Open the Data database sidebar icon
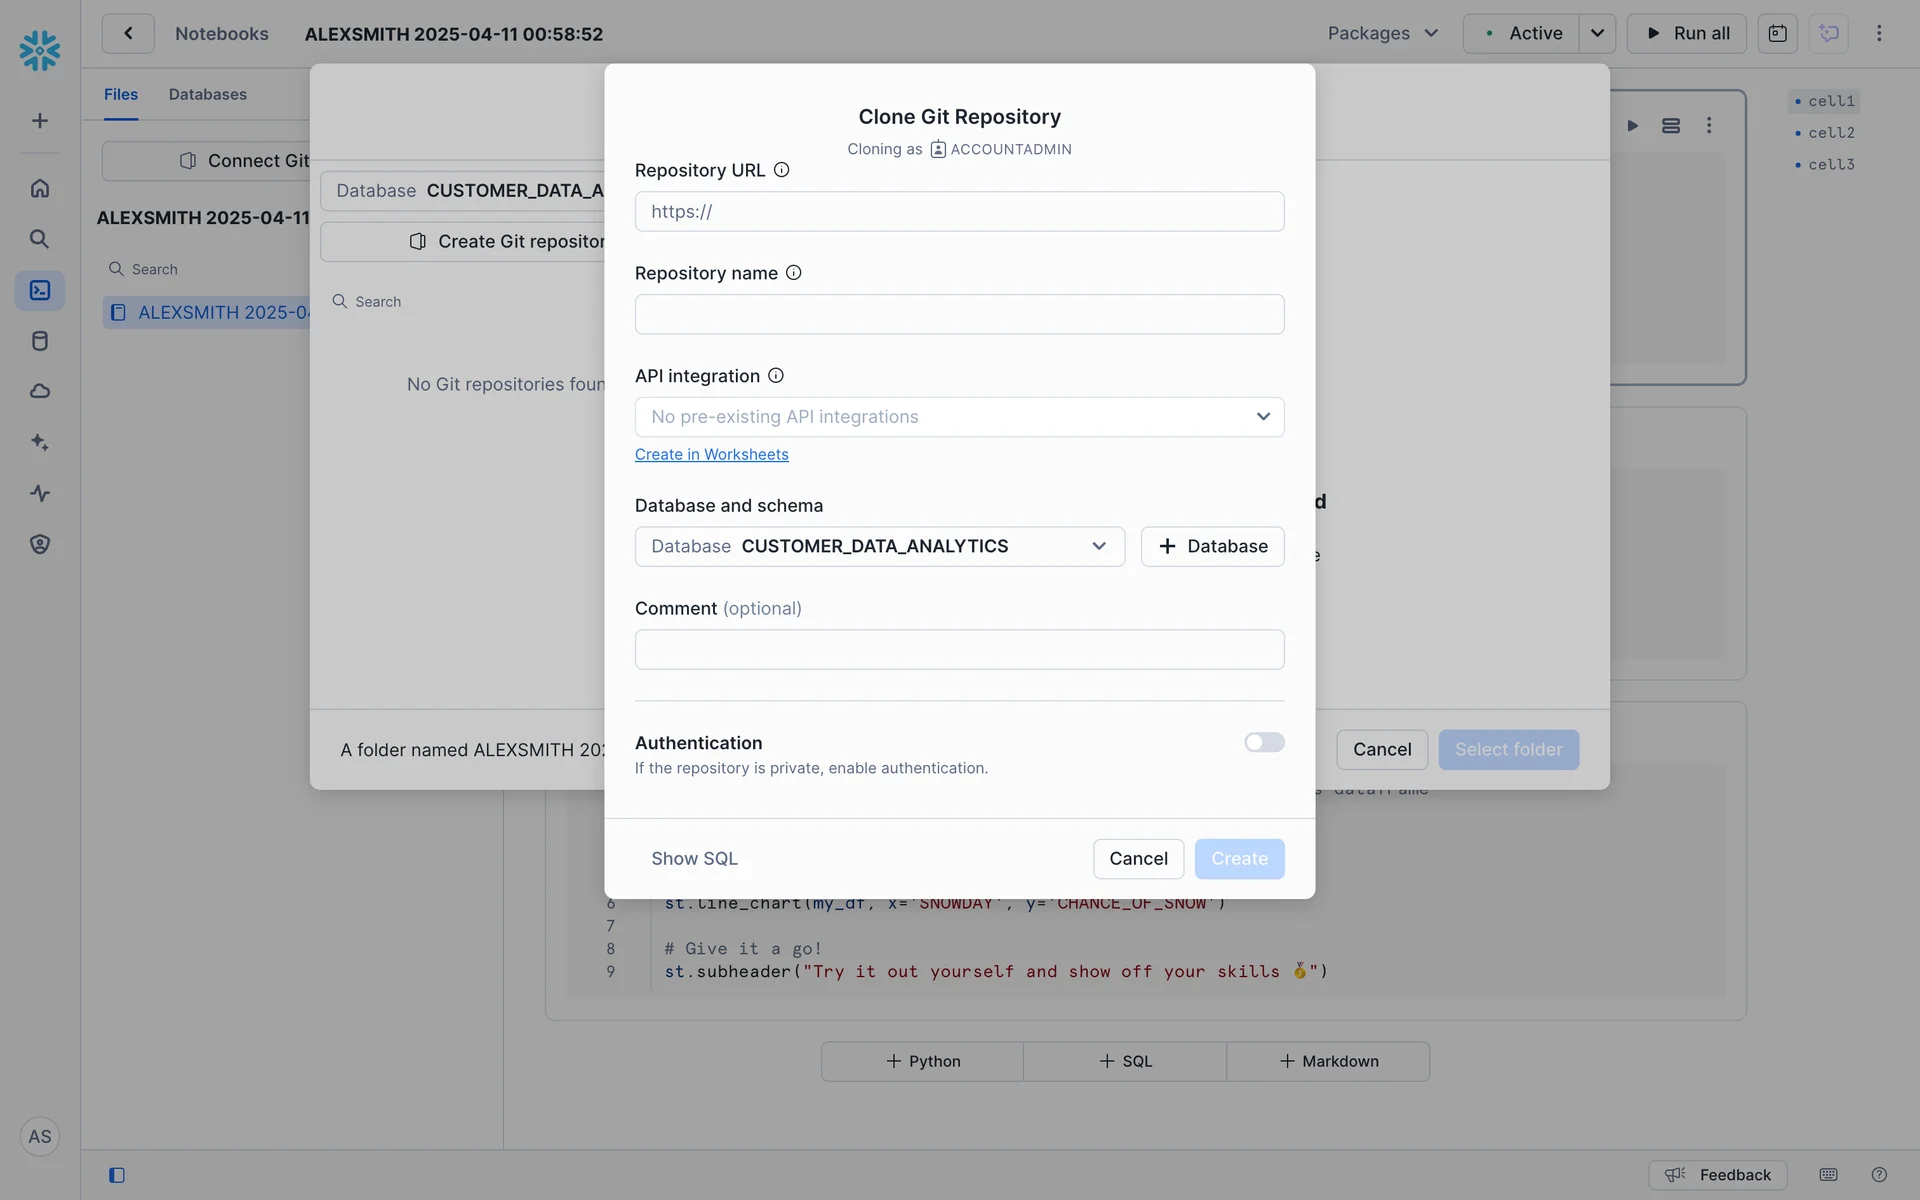Image resolution: width=1920 pixels, height=1200 pixels. click(40, 341)
